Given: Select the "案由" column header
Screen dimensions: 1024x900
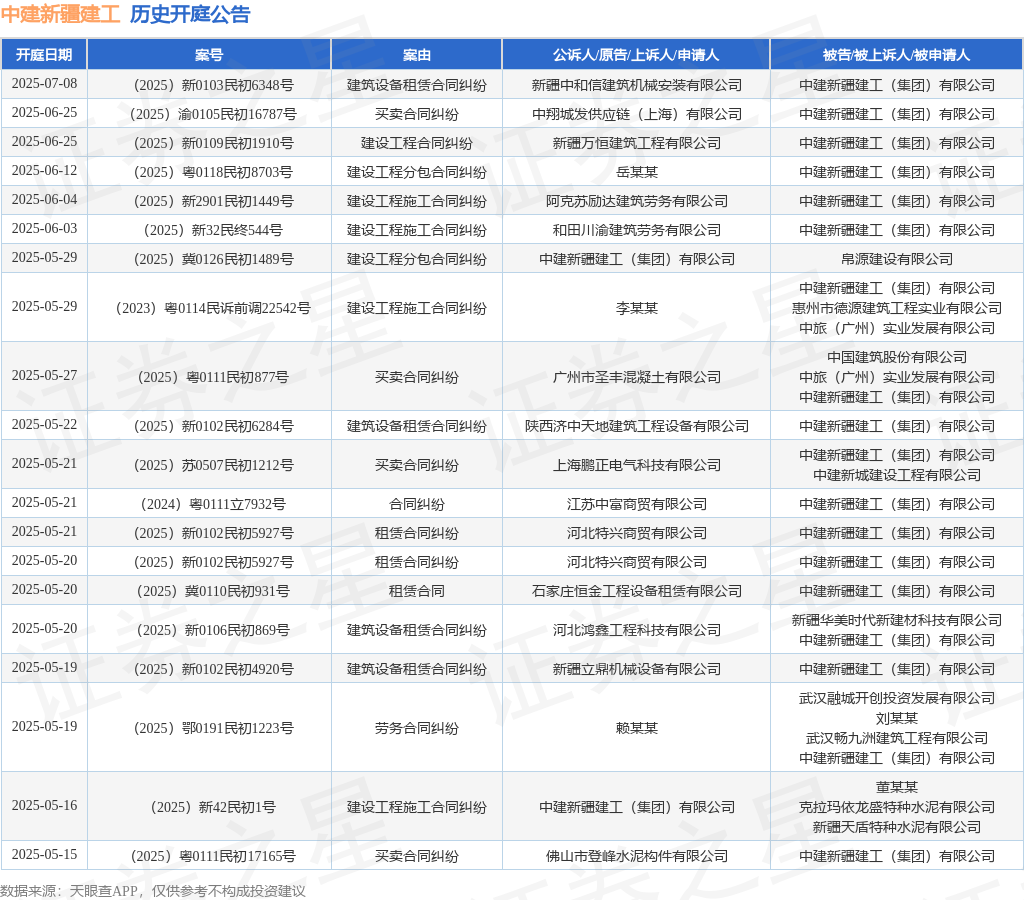Looking at the screenshot, I should (417, 55).
